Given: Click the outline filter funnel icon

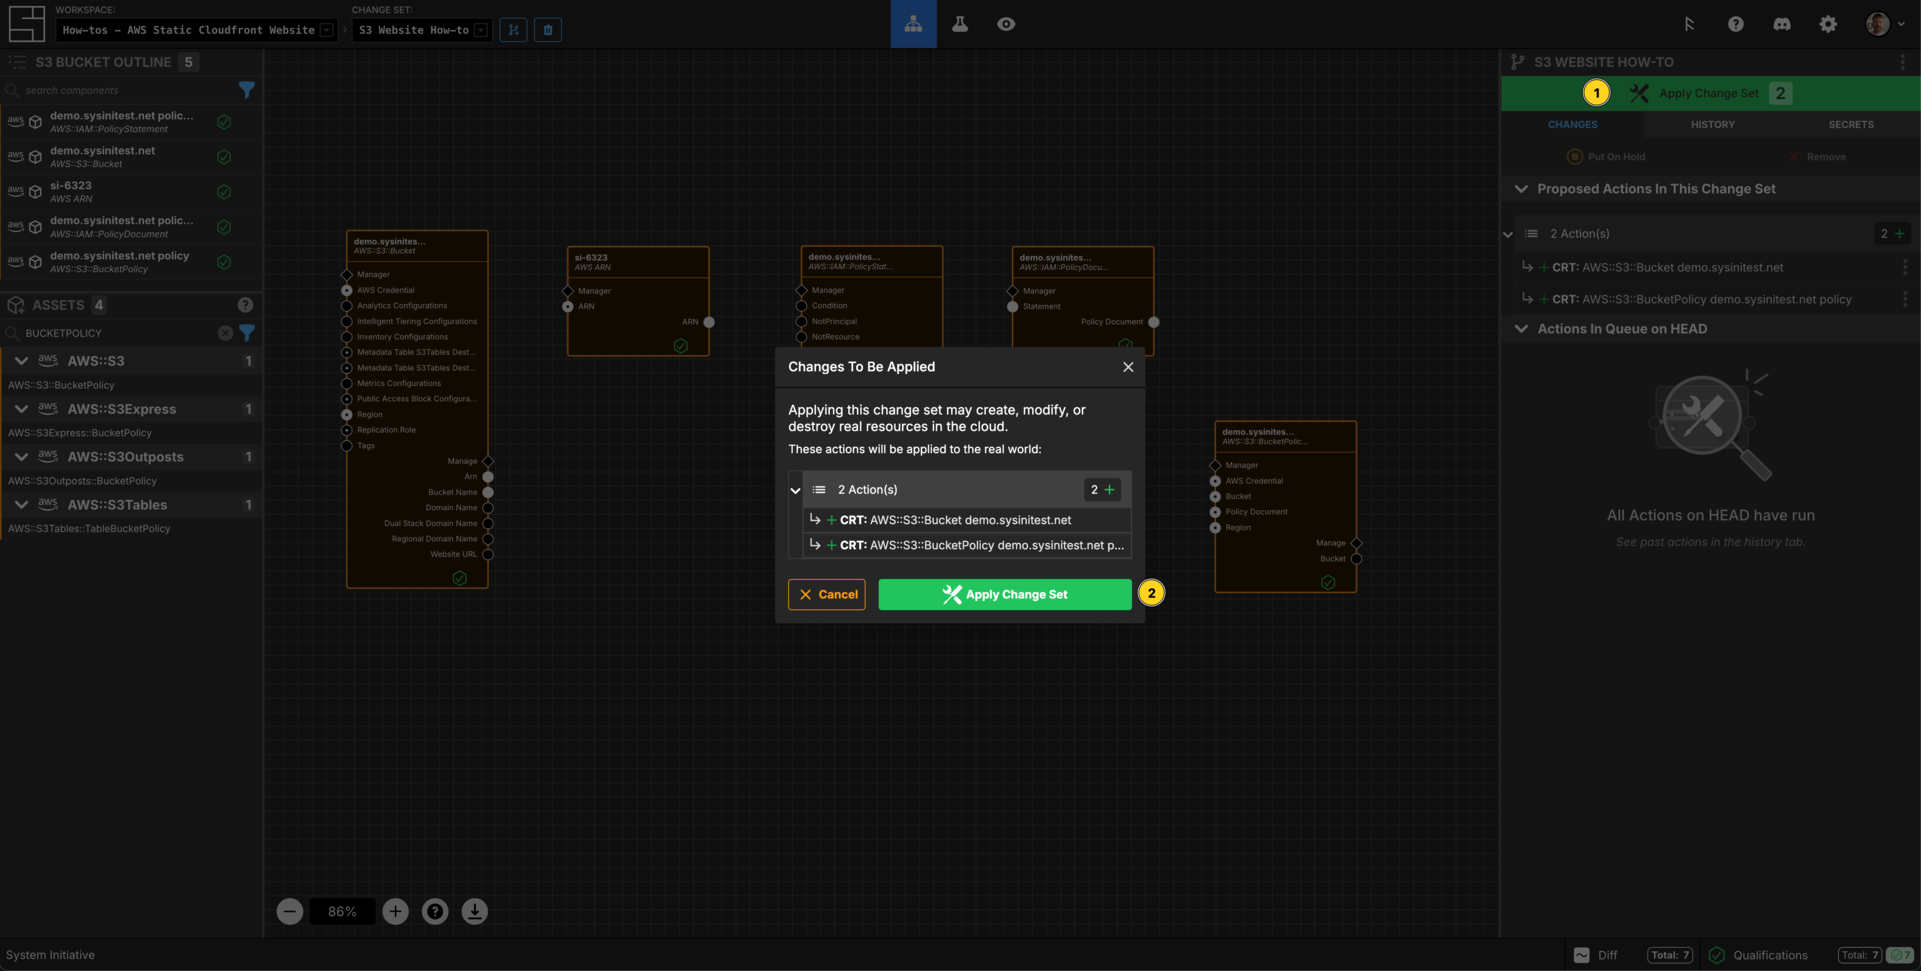Looking at the screenshot, I should pos(247,90).
